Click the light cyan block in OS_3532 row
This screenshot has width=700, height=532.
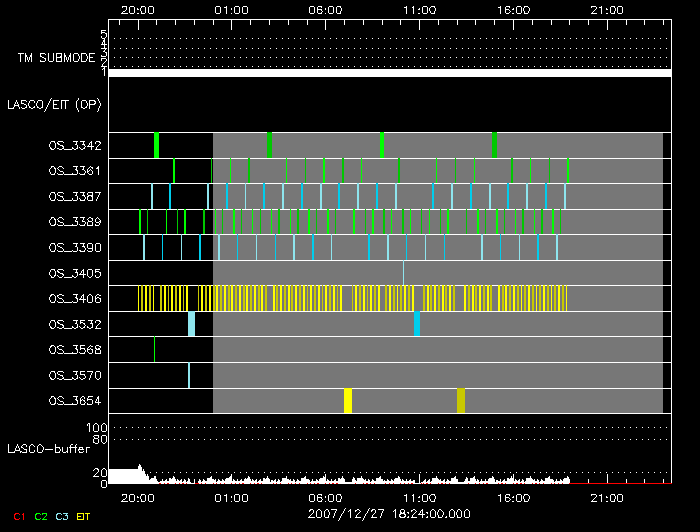click(191, 324)
